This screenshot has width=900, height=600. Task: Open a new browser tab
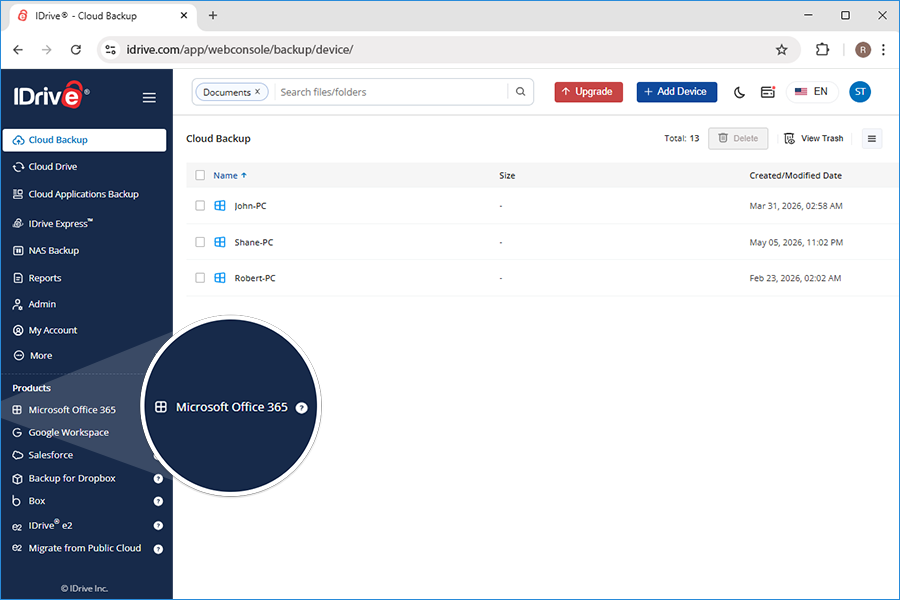pyautogui.click(x=213, y=16)
